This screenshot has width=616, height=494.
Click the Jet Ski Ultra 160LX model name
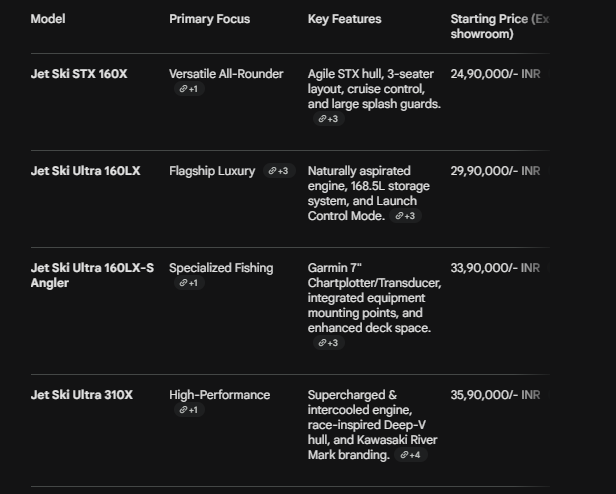(85, 171)
